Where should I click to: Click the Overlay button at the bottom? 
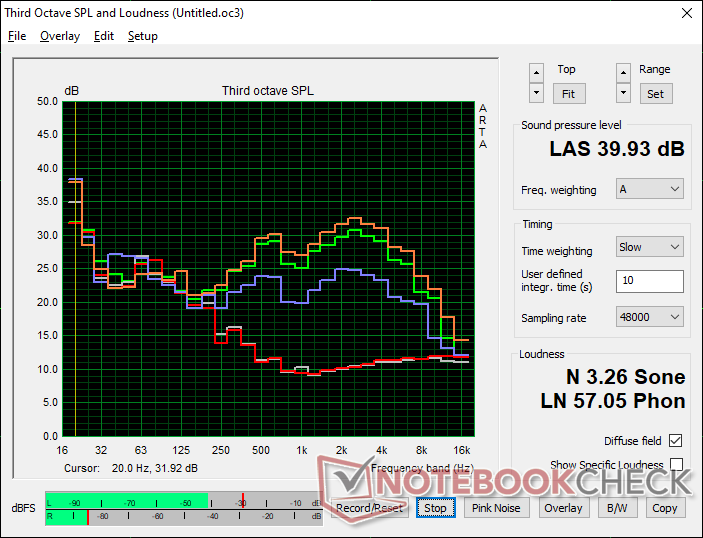pos(563,508)
